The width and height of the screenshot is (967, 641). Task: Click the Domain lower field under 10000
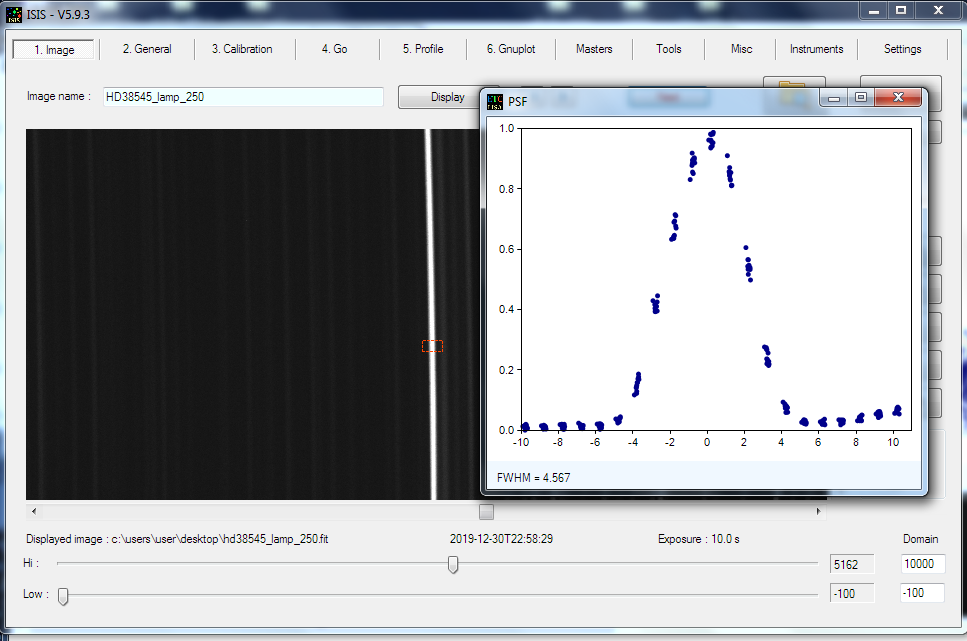click(x=922, y=593)
